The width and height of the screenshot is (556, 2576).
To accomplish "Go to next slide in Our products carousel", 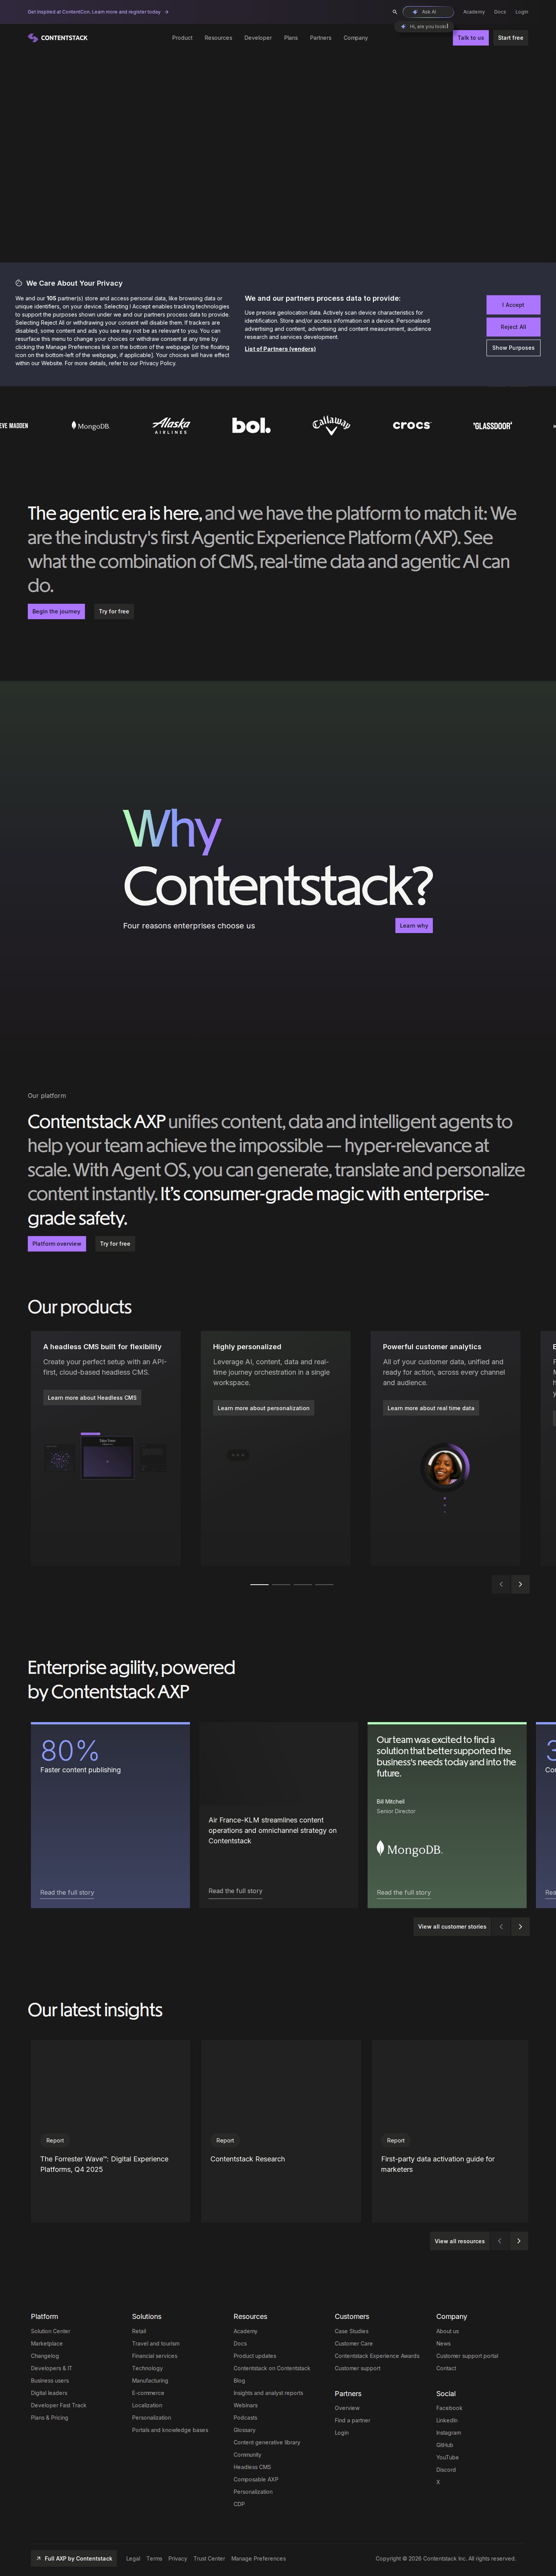I will [520, 1584].
